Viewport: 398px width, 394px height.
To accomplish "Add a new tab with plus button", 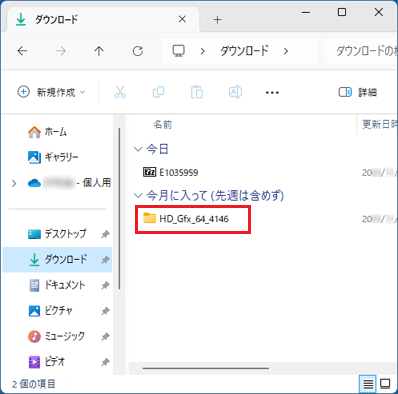I will (217, 20).
